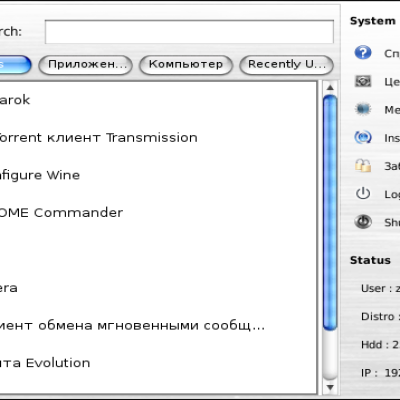Click the padlock lock screen icon

[363, 165]
